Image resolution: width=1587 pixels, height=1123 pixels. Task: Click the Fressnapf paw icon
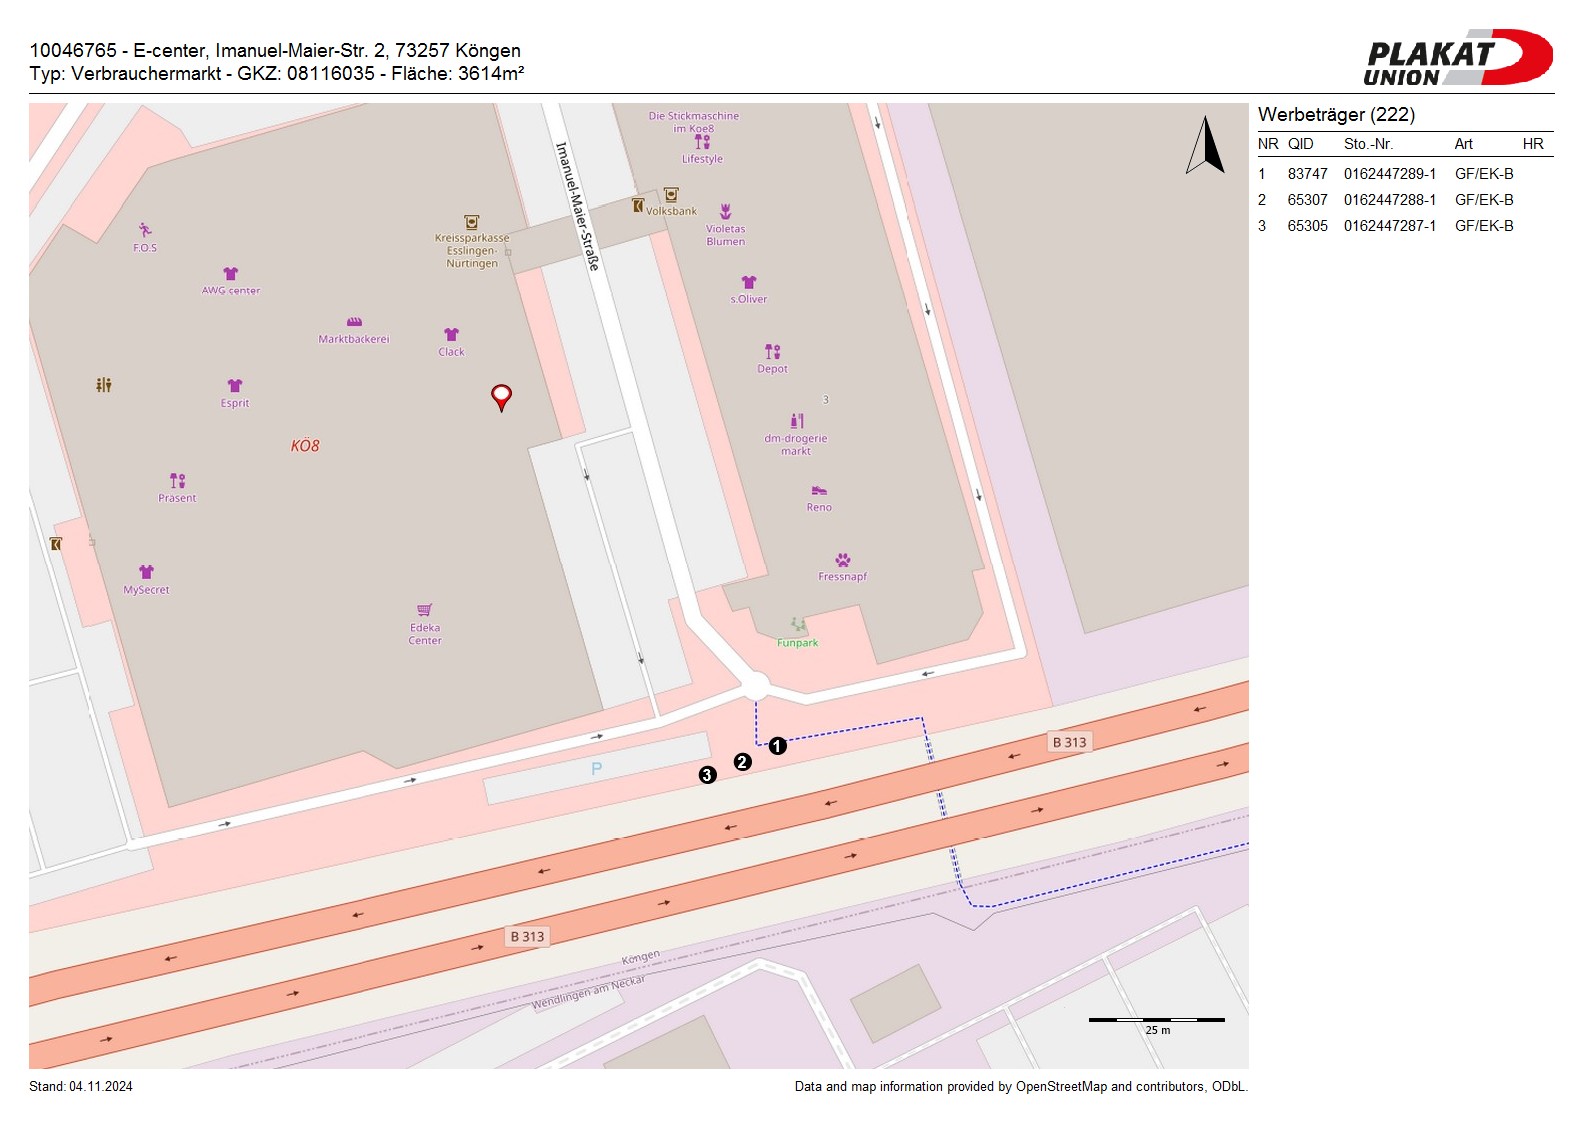[842, 560]
